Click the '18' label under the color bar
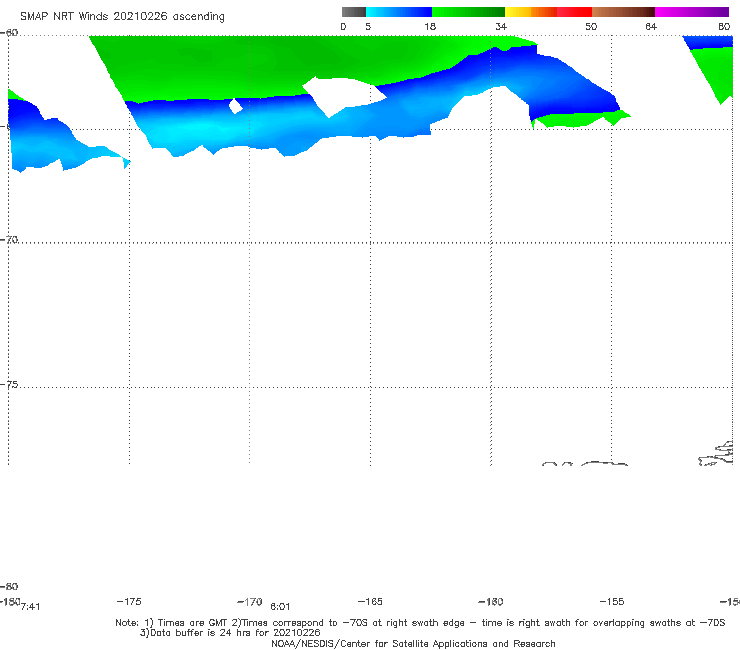Image resolution: width=740 pixels, height=650 pixels. pos(430,27)
